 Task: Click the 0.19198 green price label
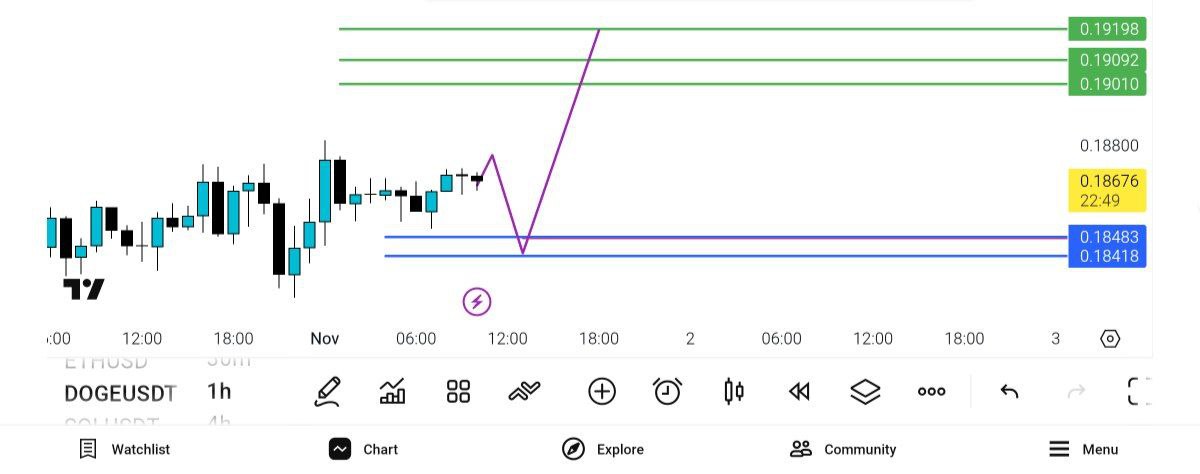[1107, 29]
